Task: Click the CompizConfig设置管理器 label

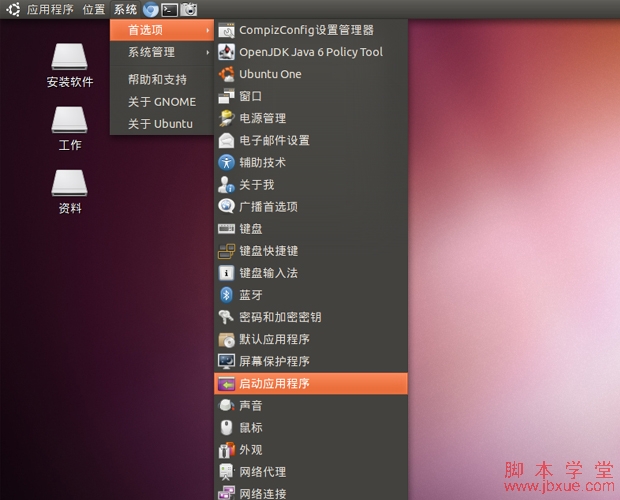Action: (x=306, y=30)
